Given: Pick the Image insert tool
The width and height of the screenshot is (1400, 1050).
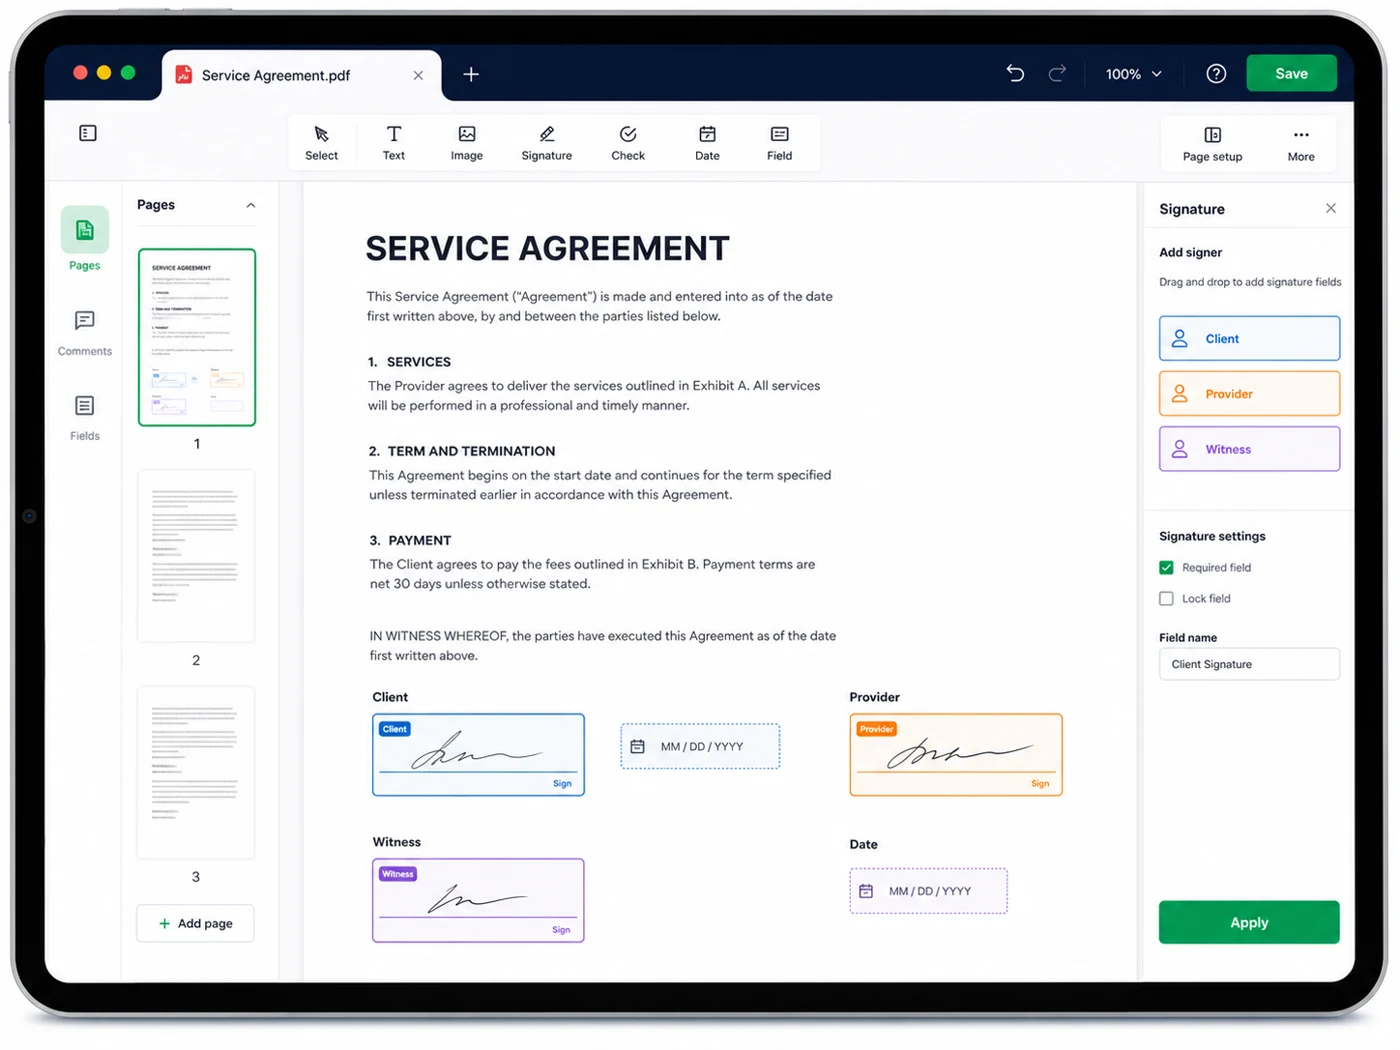Looking at the screenshot, I should point(466,143).
